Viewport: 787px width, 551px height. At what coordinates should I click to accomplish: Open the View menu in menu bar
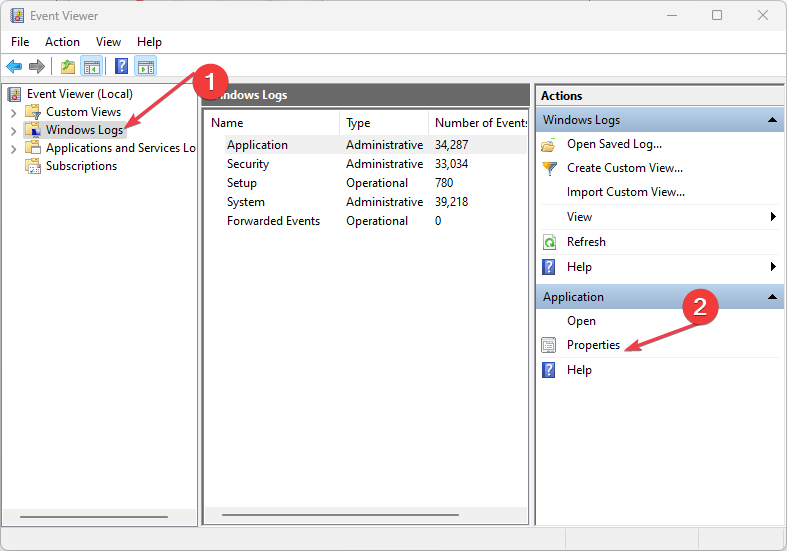point(108,42)
